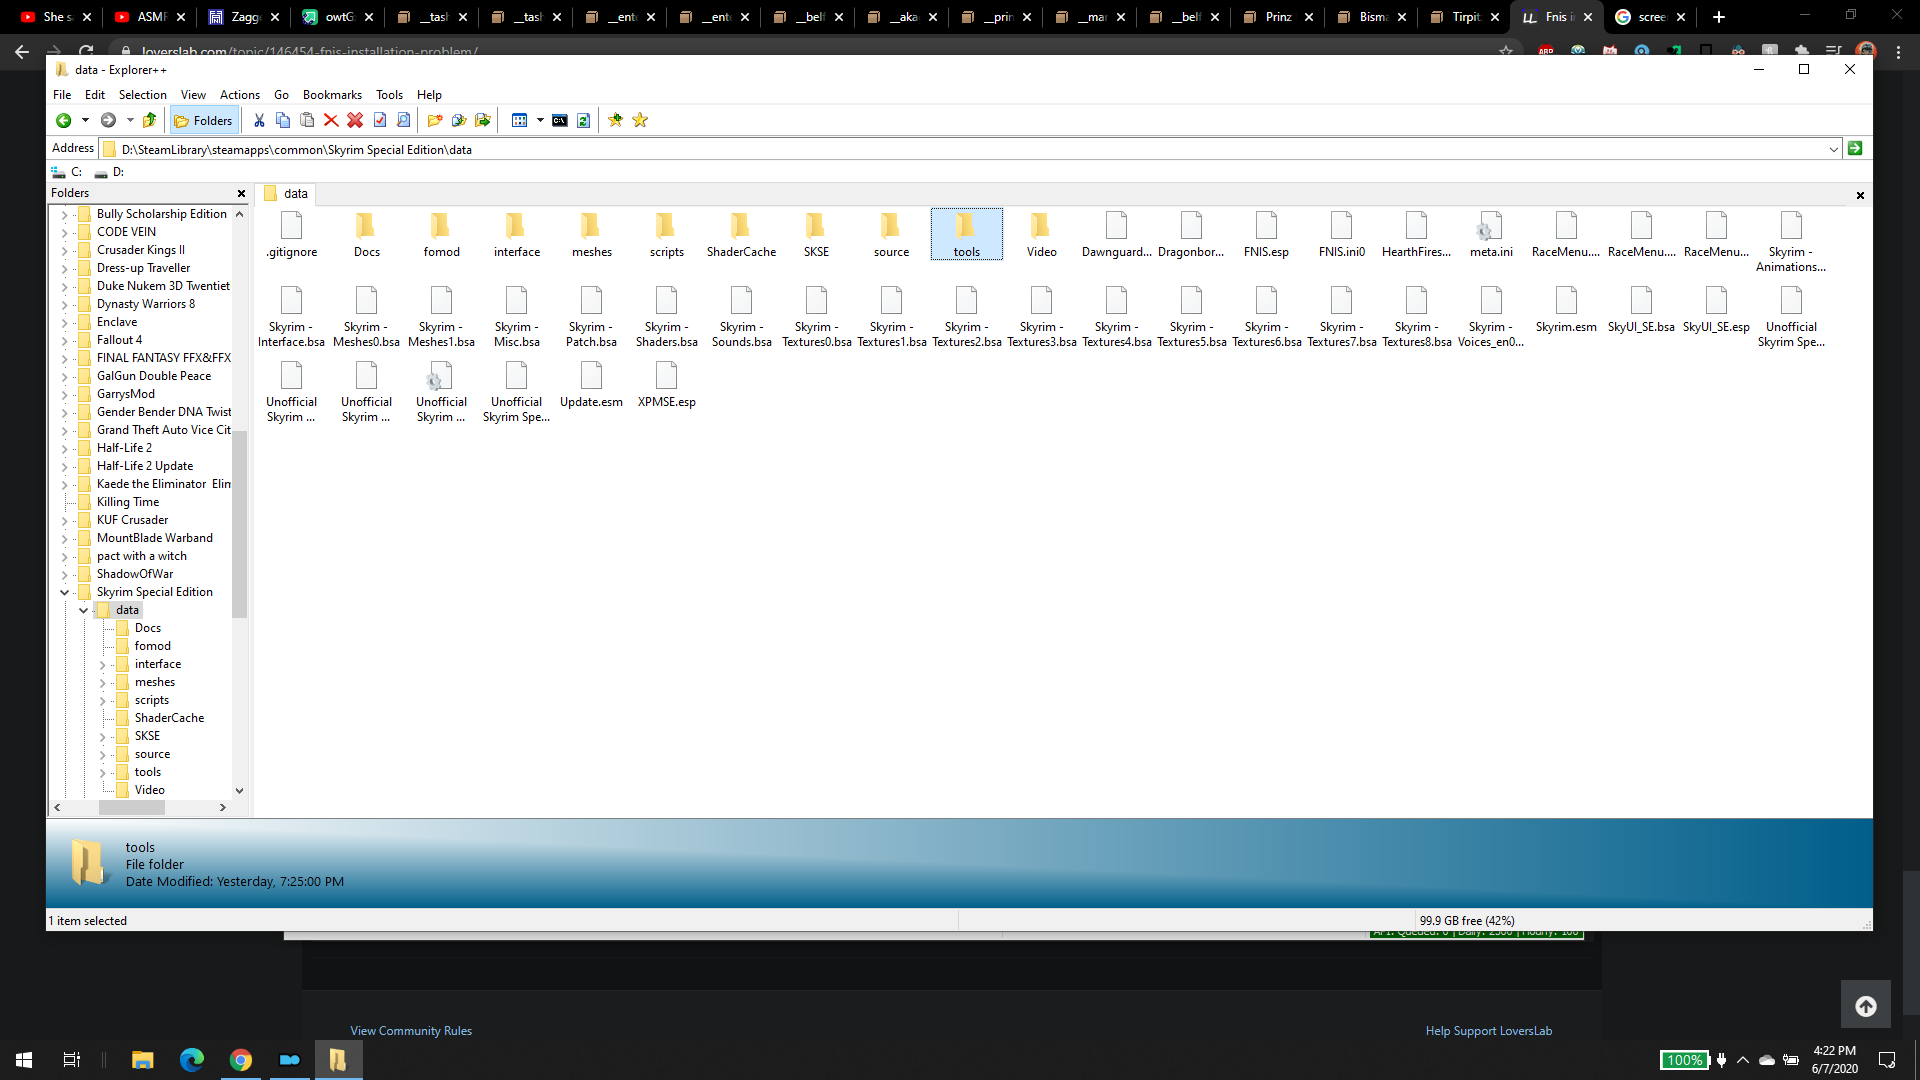Close the data tab
The width and height of the screenshot is (1920, 1080).
coord(1860,196)
